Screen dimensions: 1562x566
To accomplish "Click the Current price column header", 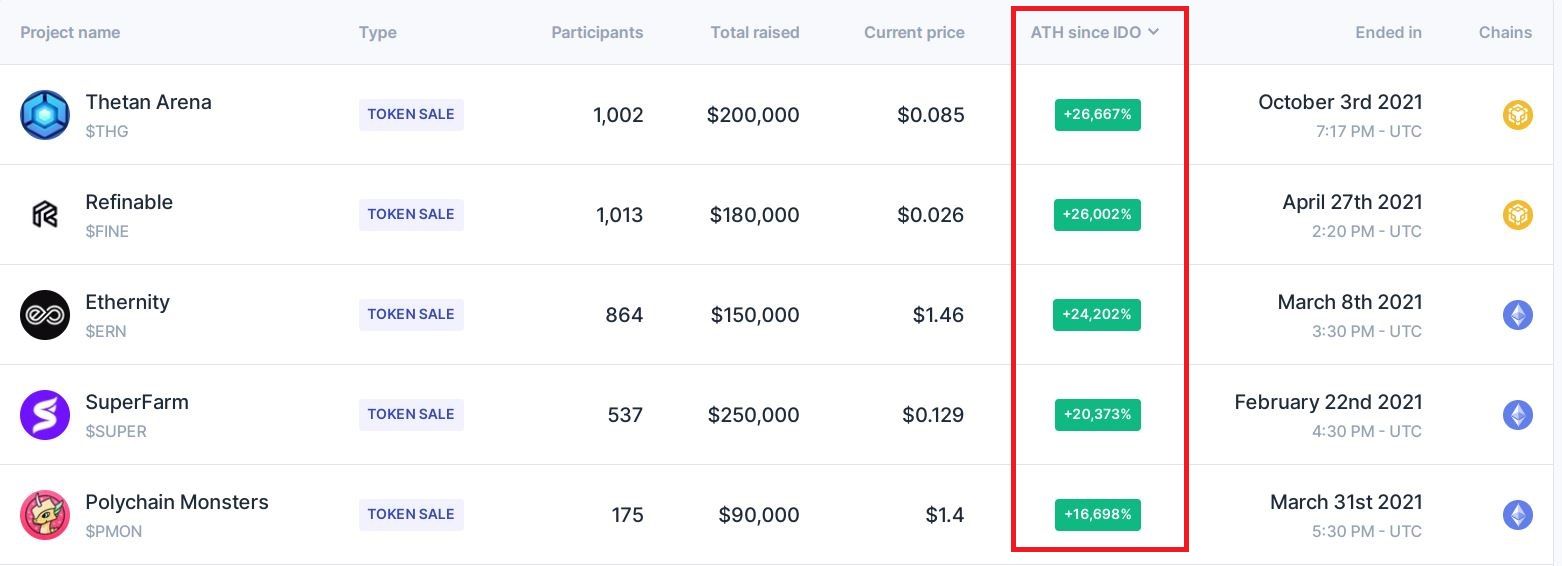I will [x=914, y=32].
